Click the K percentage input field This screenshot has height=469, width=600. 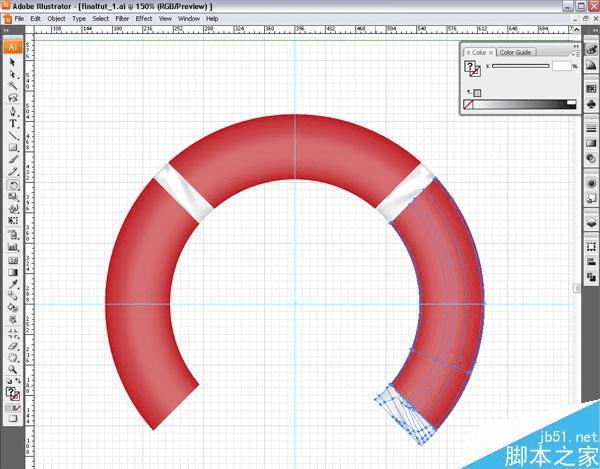click(561, 66)
